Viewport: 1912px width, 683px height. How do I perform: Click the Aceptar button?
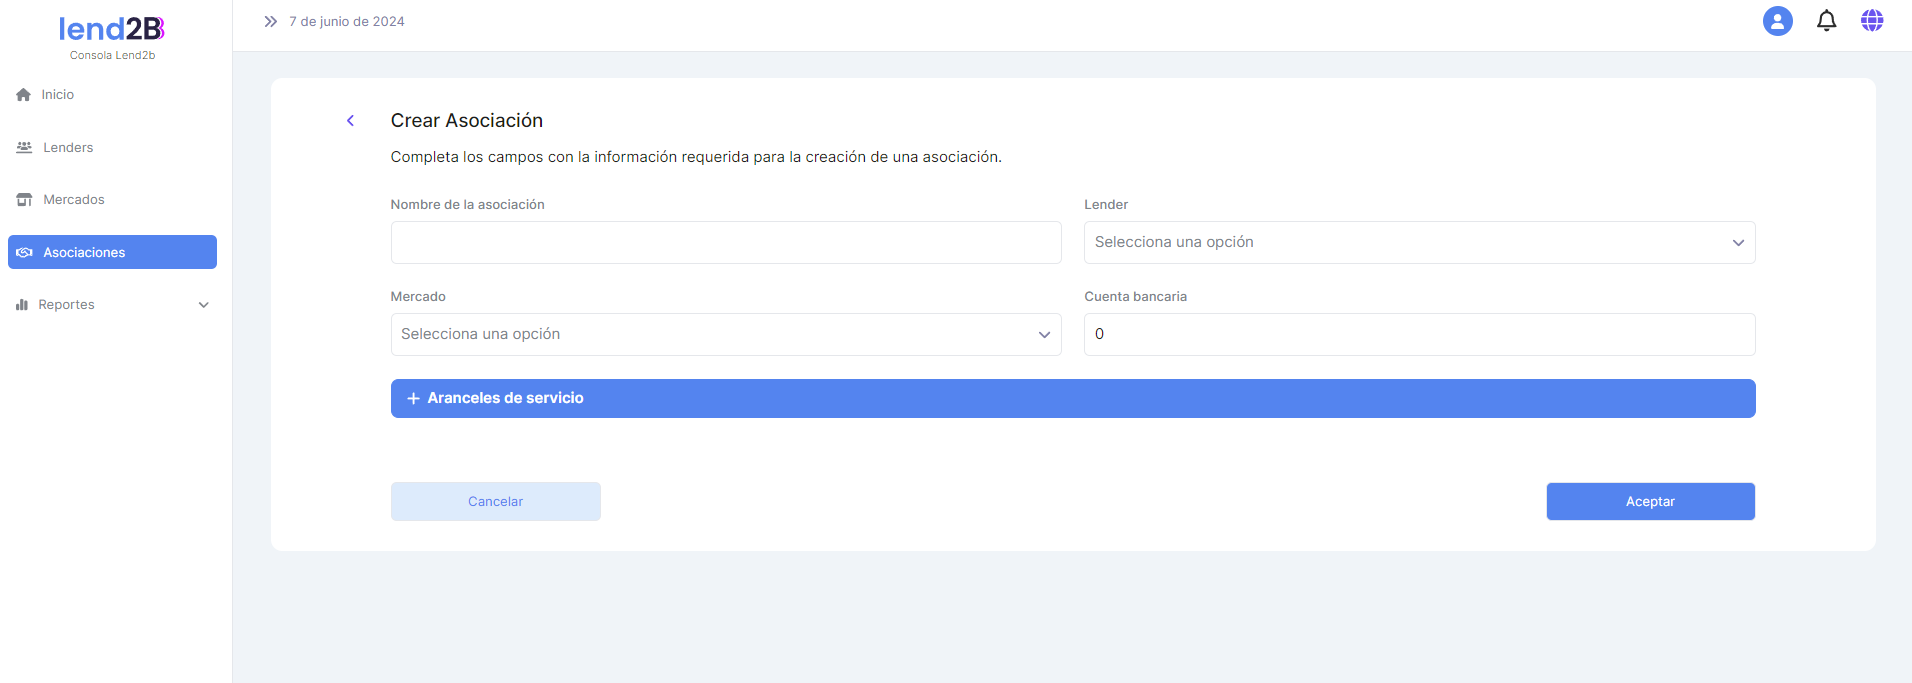click(1650, 502)
